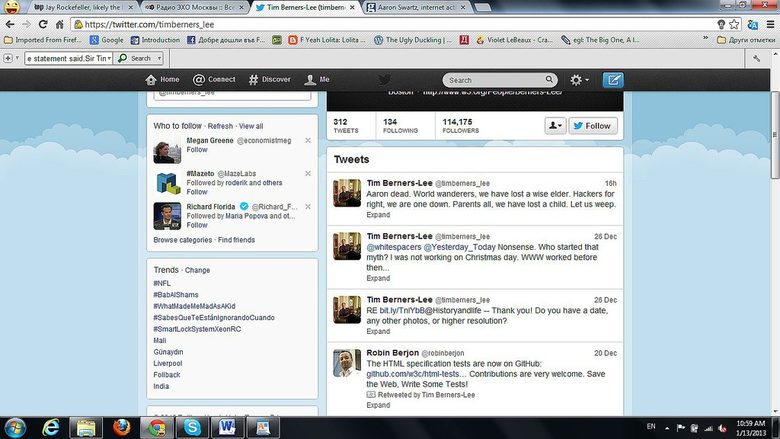Open the dropdown arrow next to toolbar Search
Image resolution: width=780 pixels, height=439 pixels.
(x=159, y=58)
